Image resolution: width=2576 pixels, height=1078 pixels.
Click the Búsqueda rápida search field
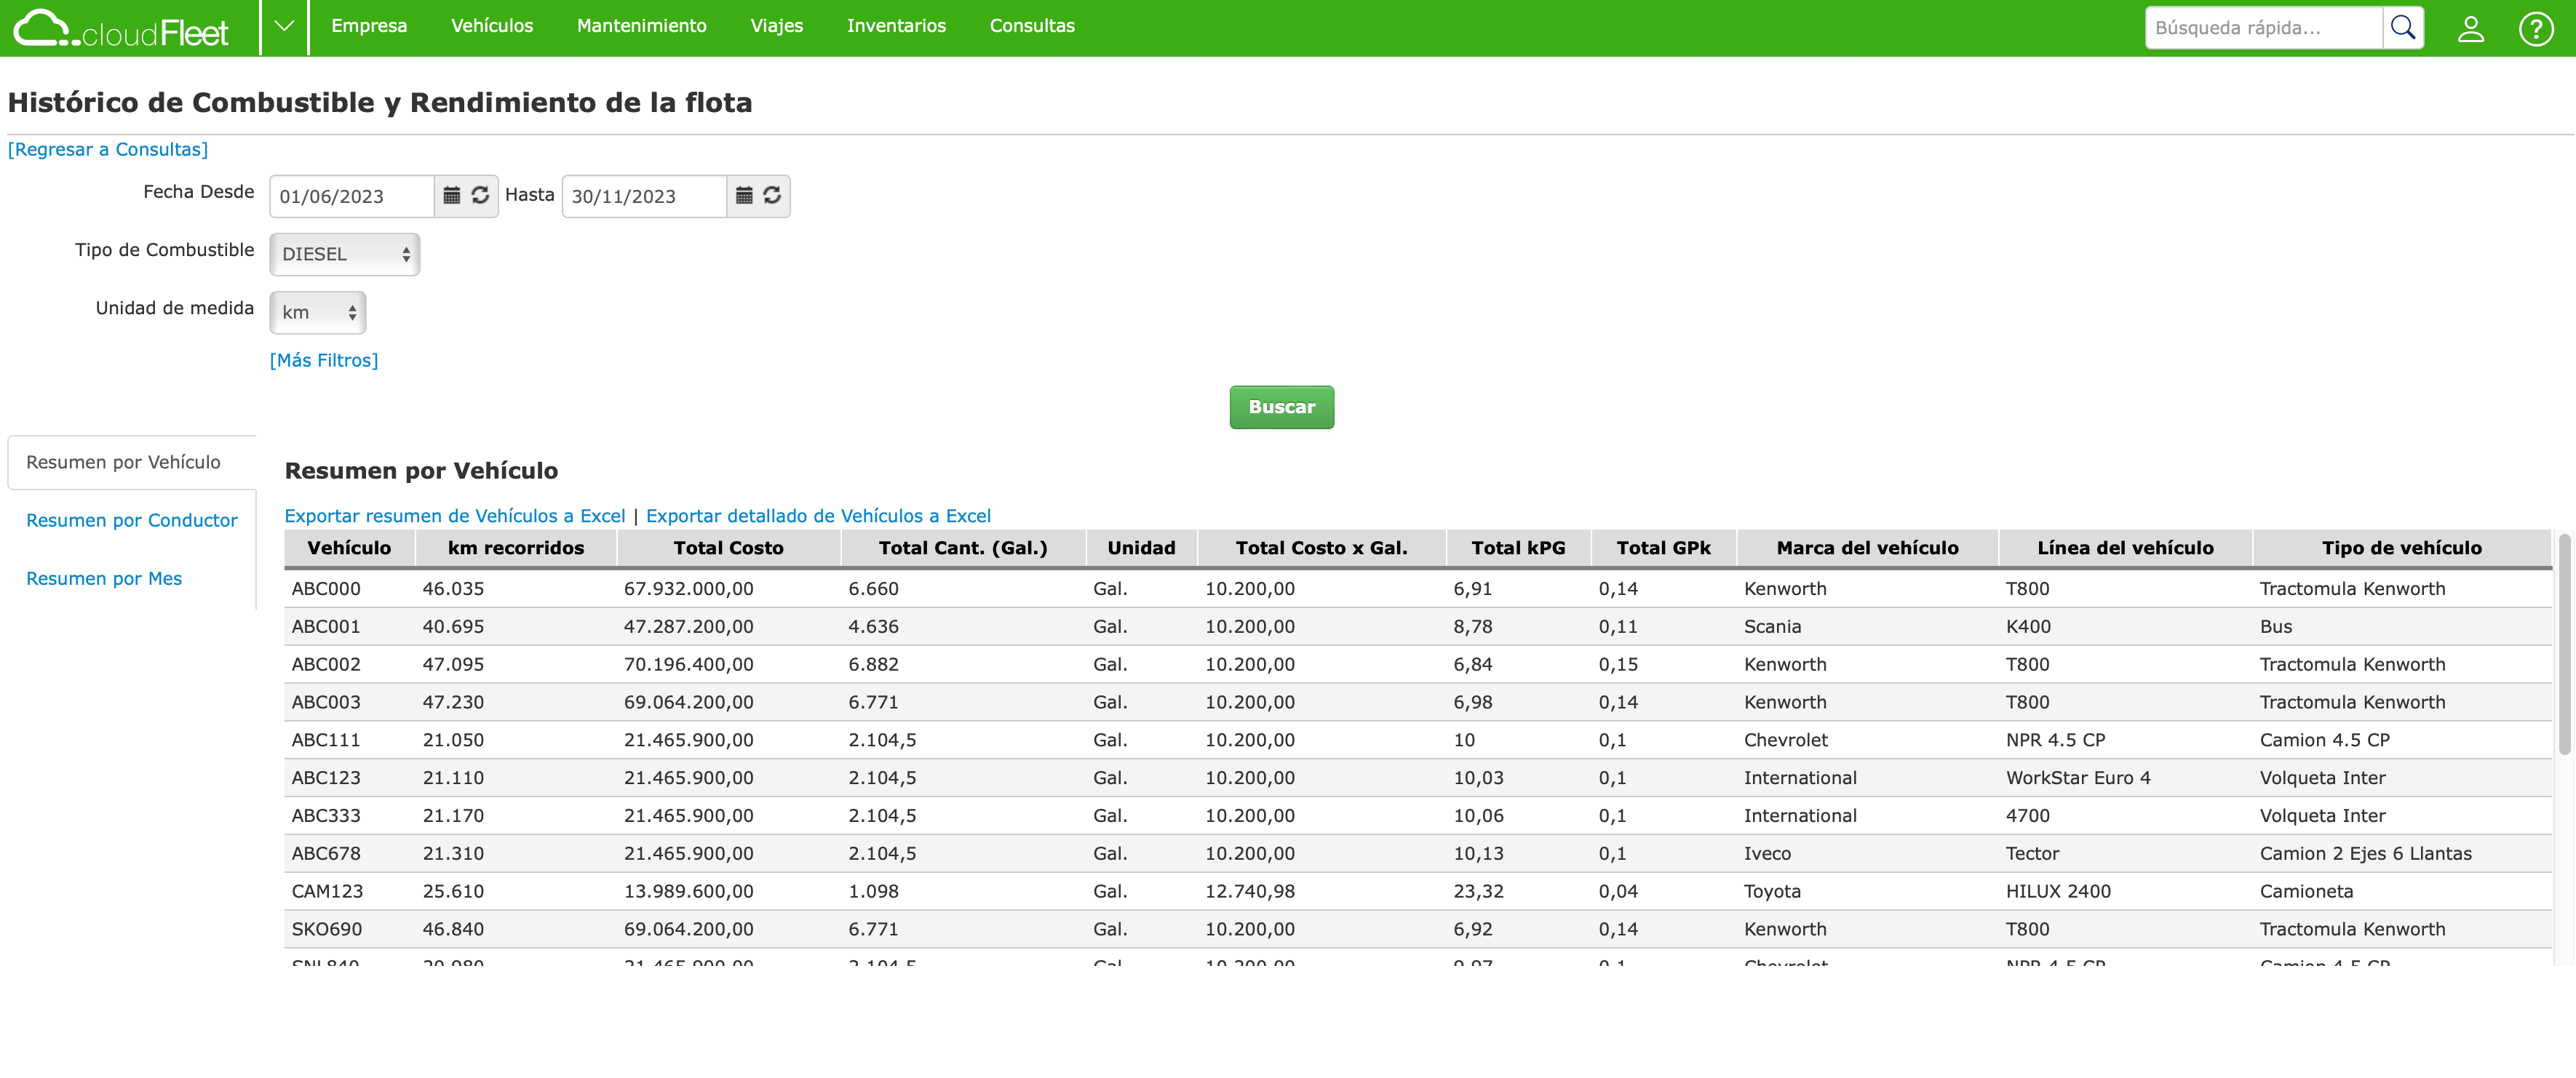(2263, 28)
